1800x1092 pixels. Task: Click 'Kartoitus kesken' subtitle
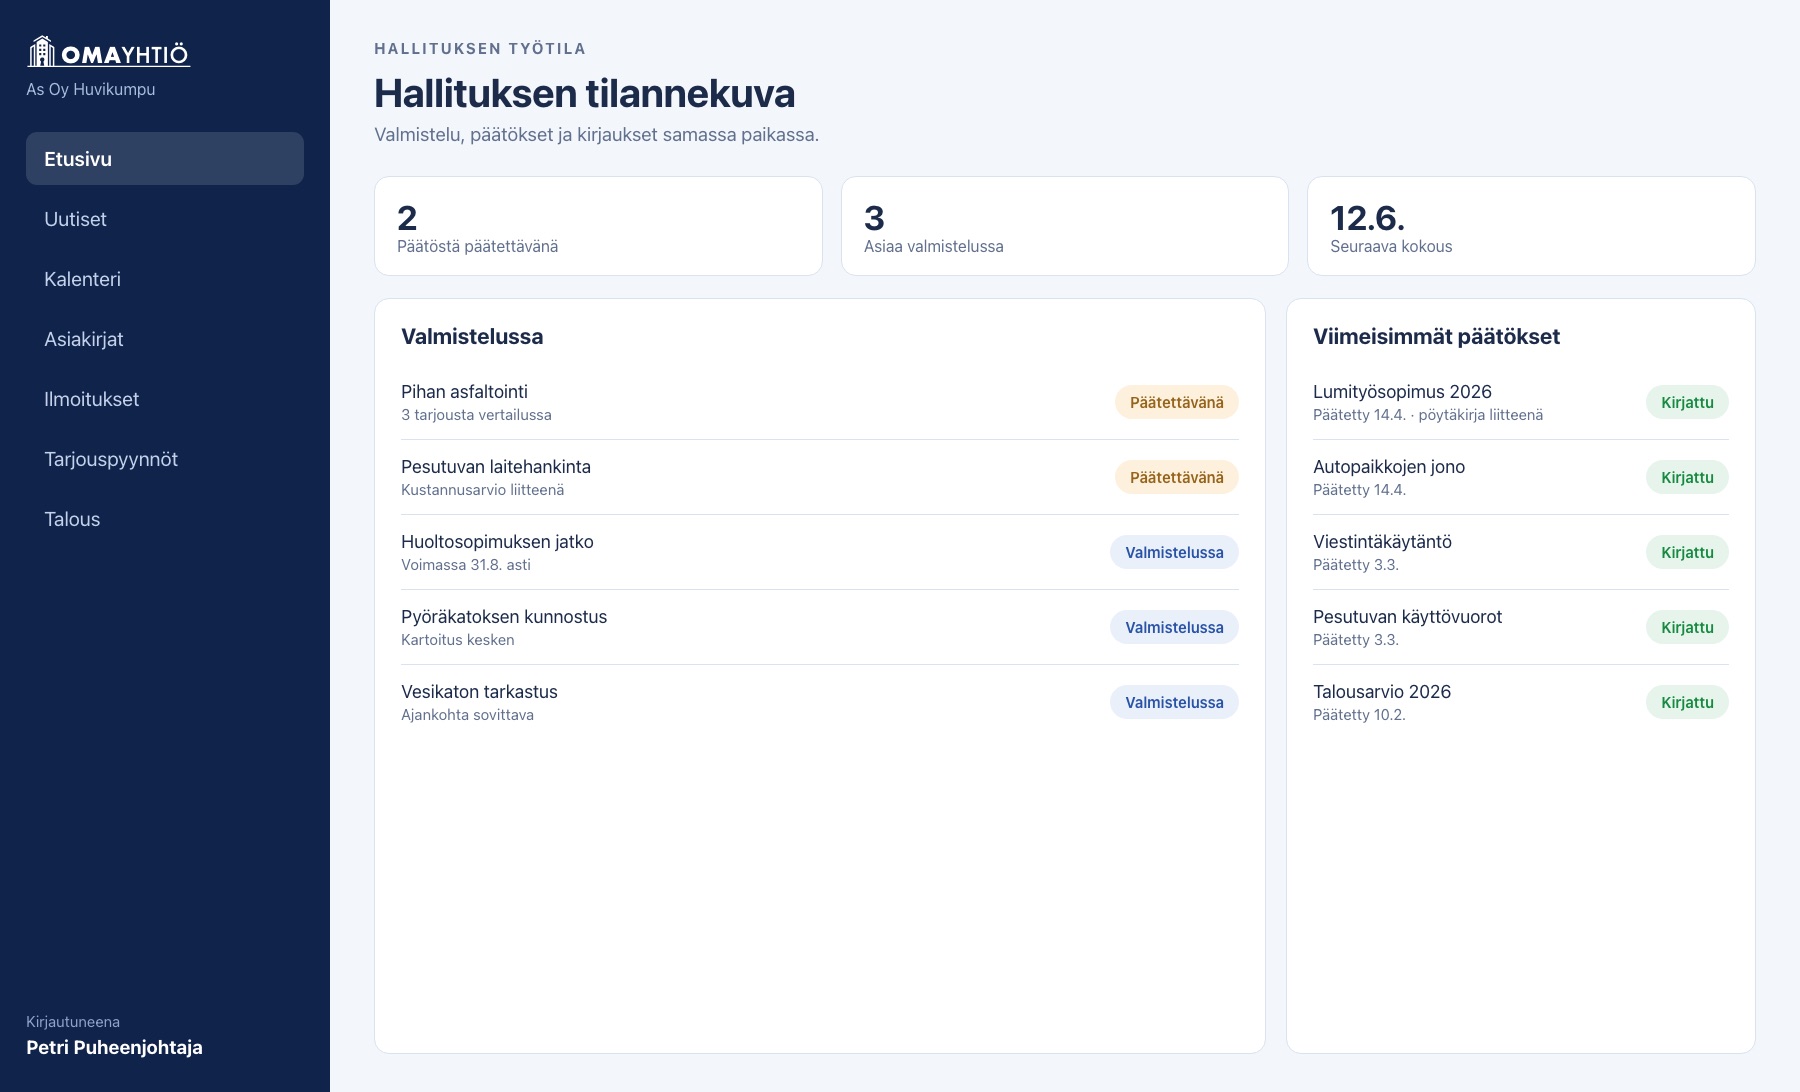click(458, 640)
